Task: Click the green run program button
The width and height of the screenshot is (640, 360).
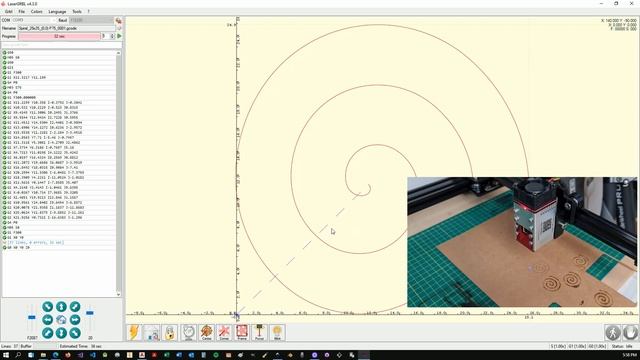Action: [x=119, y=36]
